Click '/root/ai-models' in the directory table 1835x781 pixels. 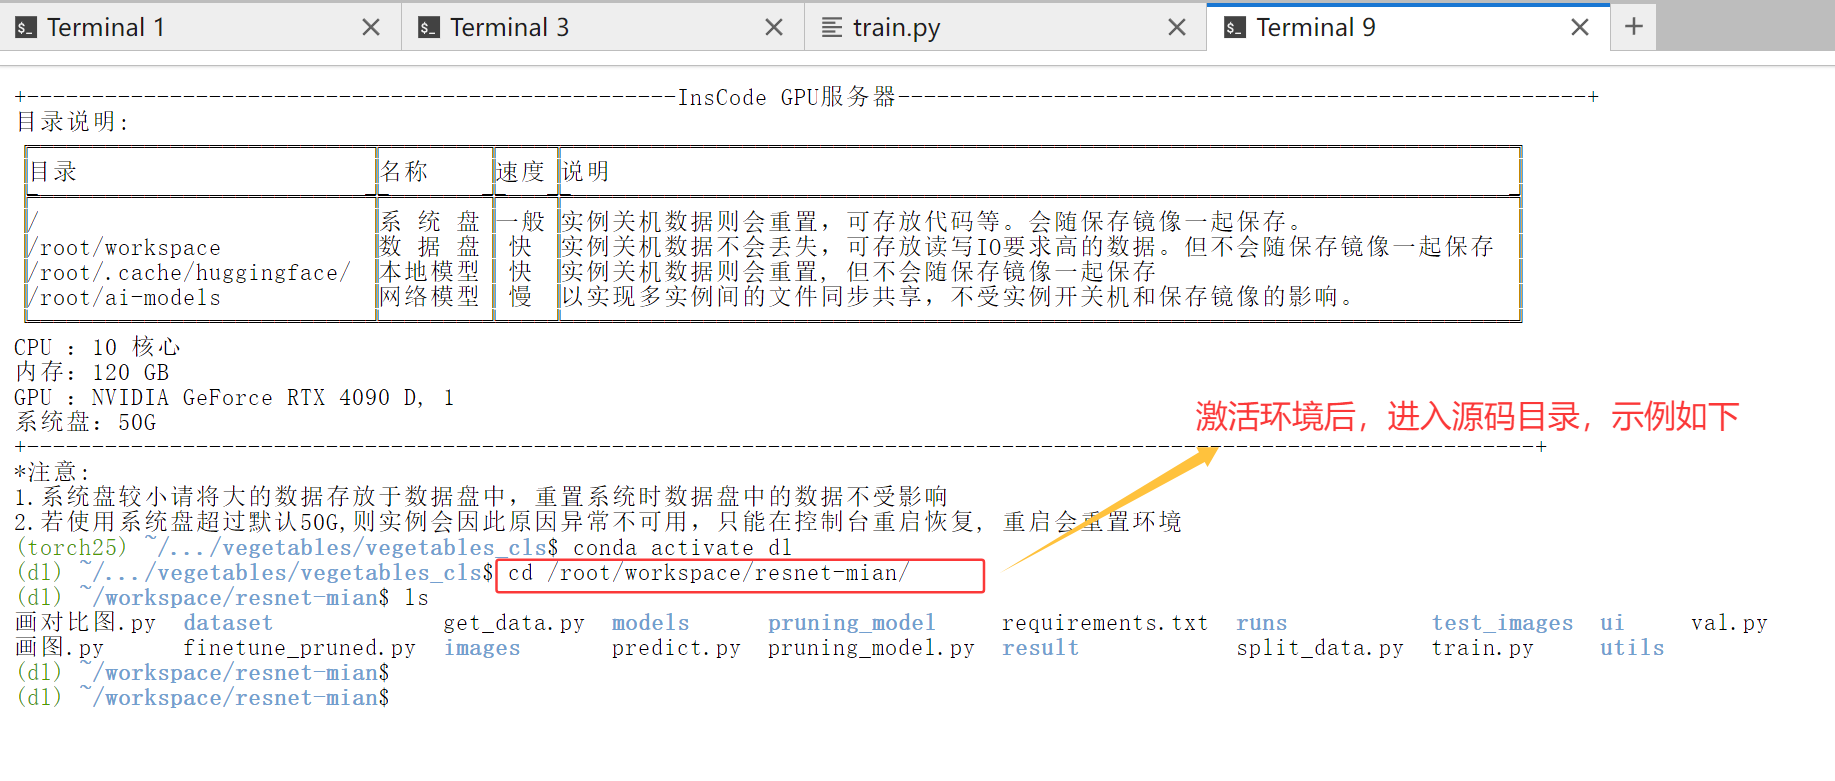[x=125, y=298]
